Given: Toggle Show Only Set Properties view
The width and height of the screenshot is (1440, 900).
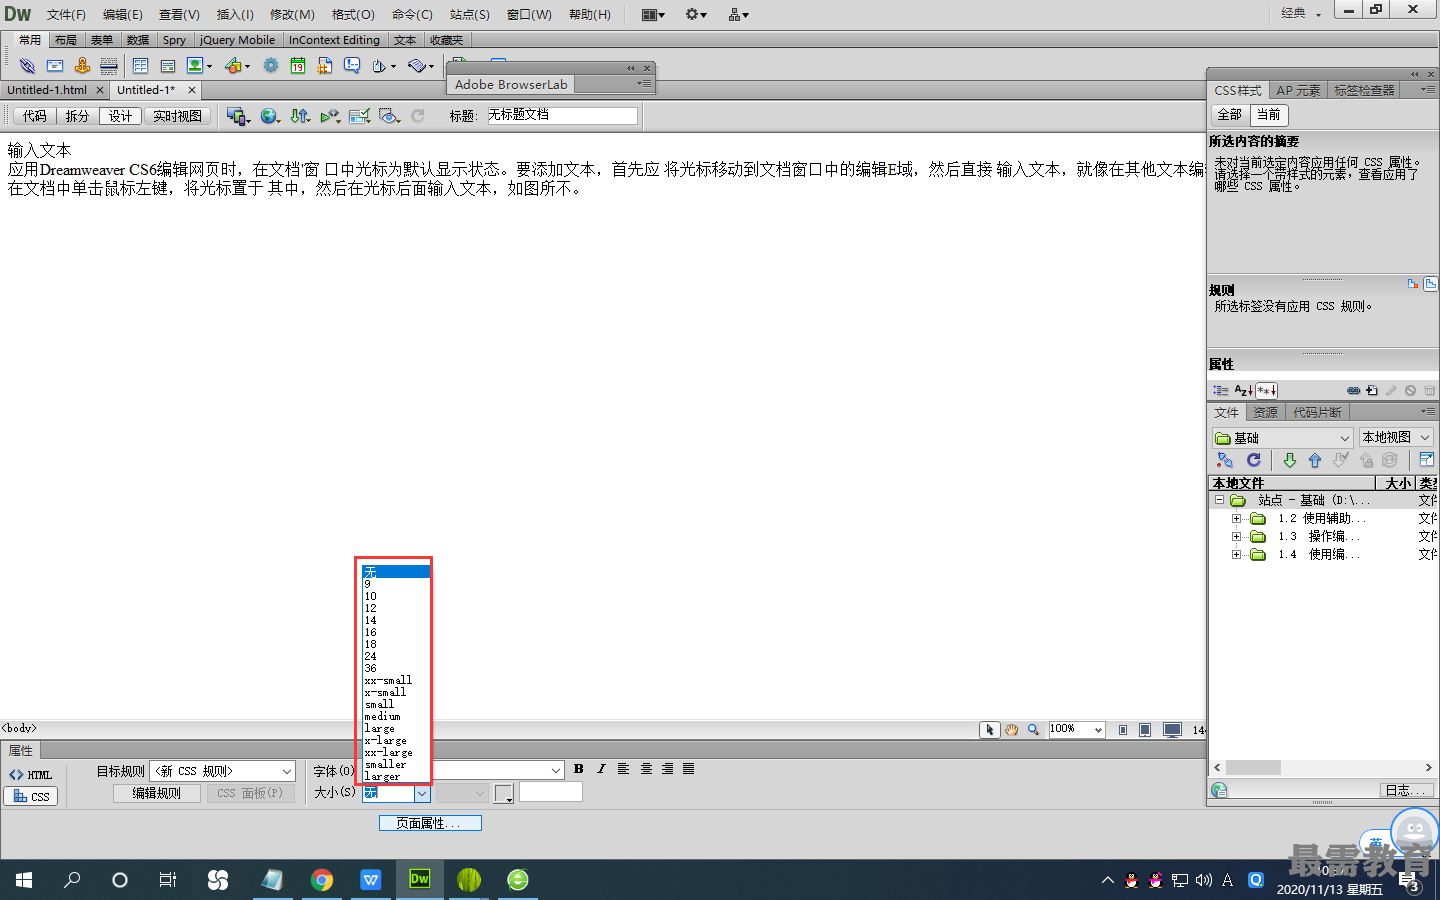Looking at the screenshot, I should [1266, 391].
